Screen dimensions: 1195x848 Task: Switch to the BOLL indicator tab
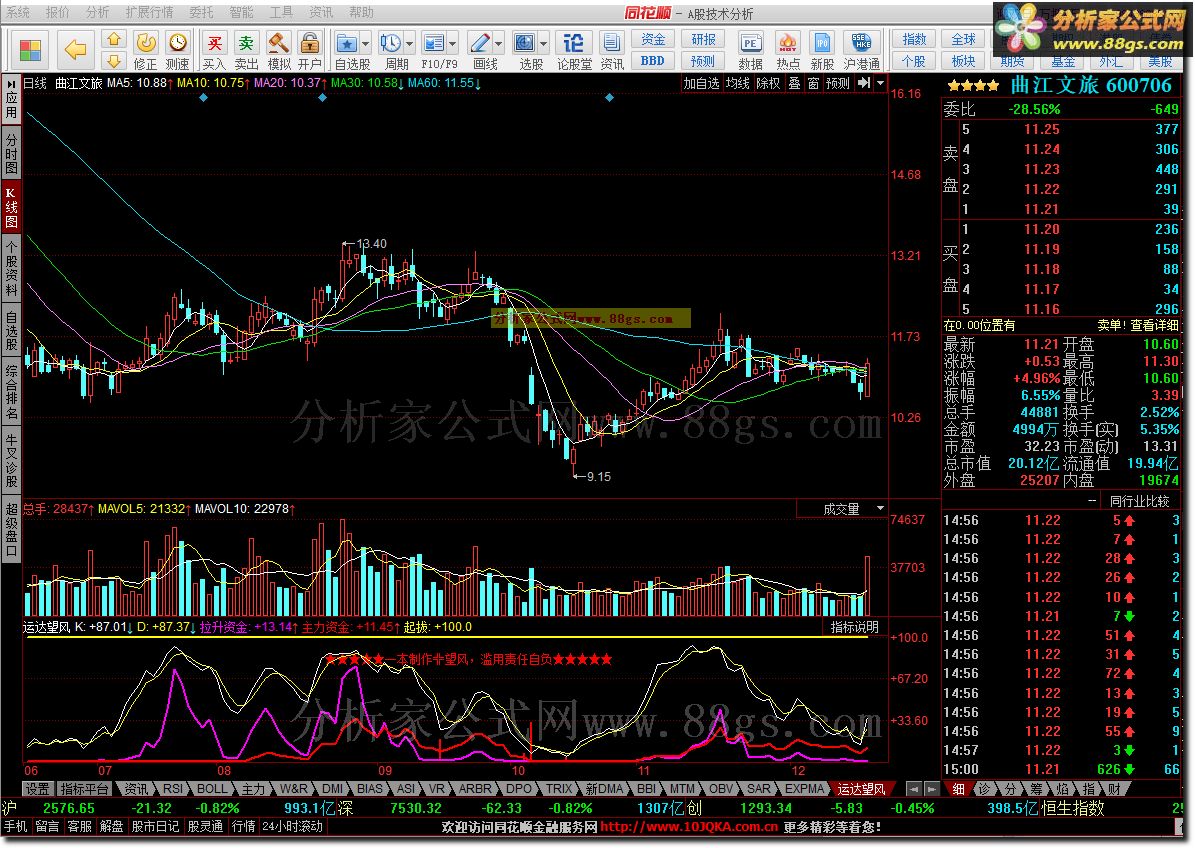pyautogui.click(x=212, y=789)
